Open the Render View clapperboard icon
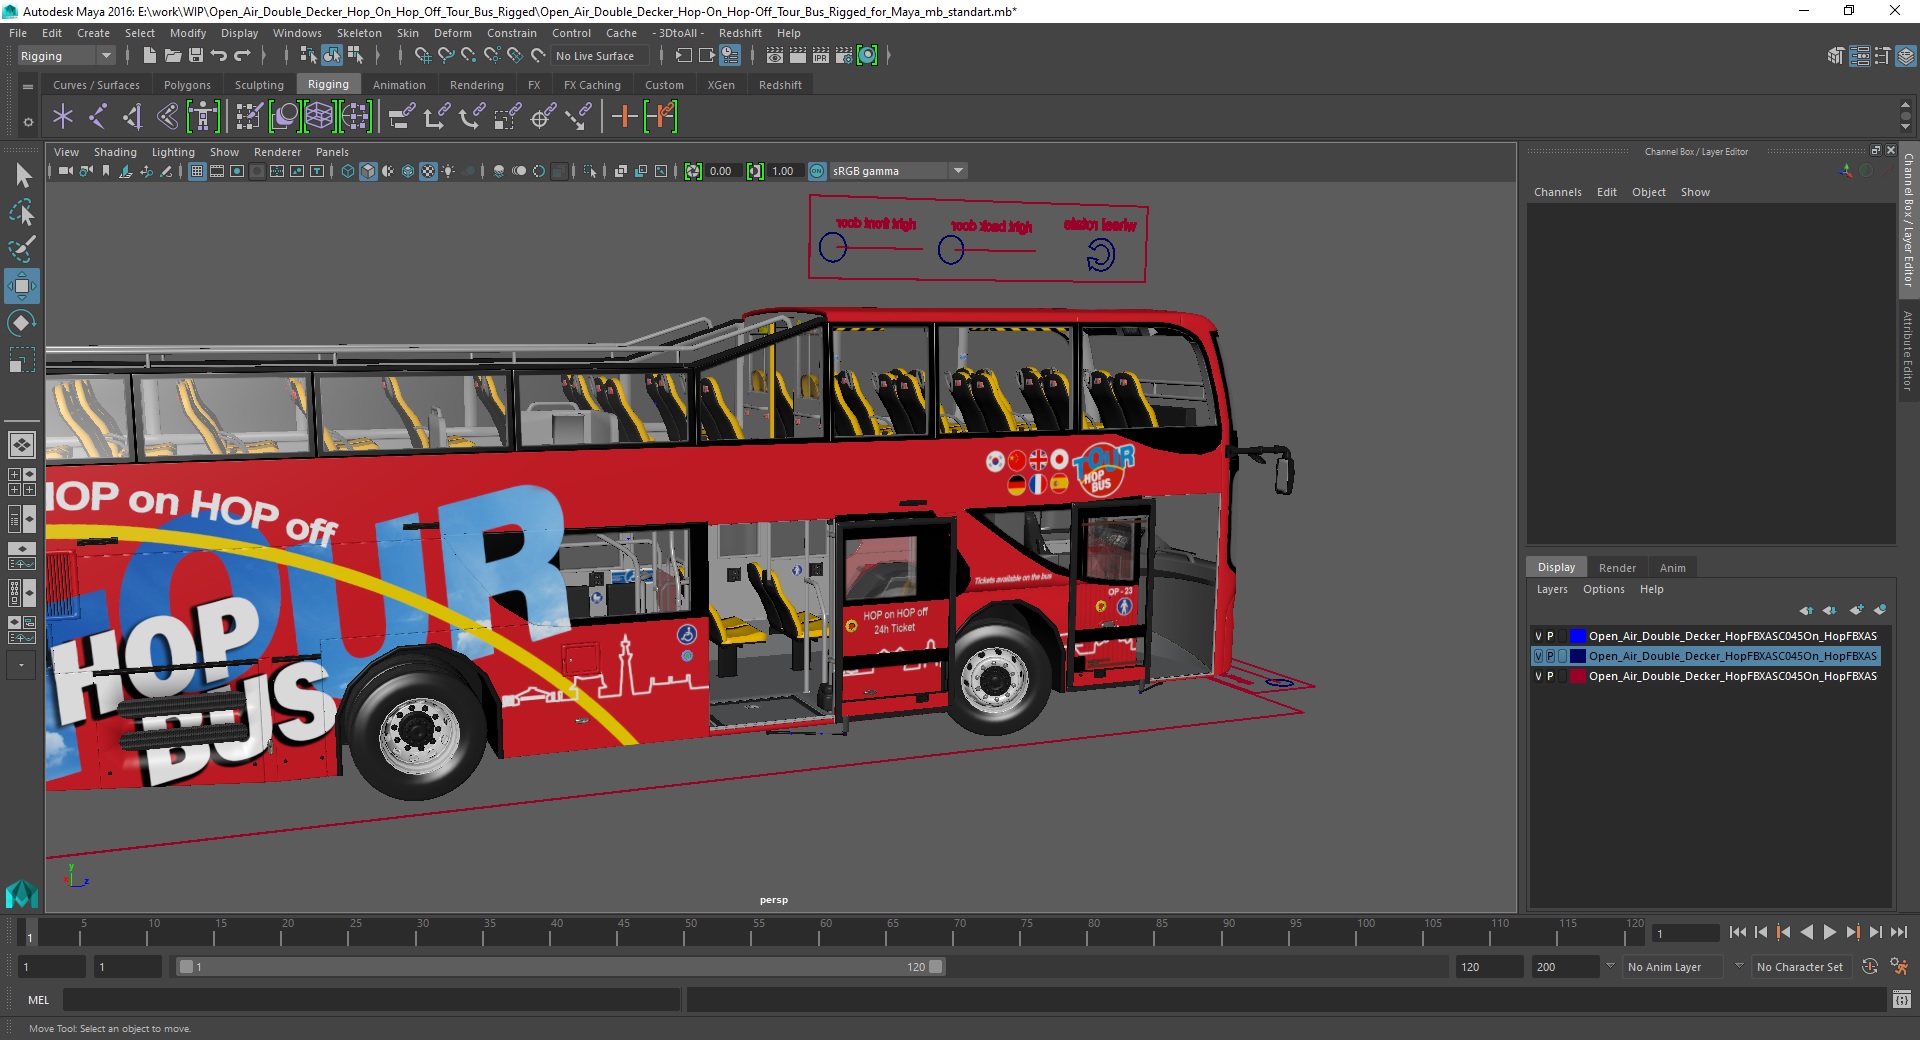This screenshot has height=1040, width=1920. click(x=775, y=56)
